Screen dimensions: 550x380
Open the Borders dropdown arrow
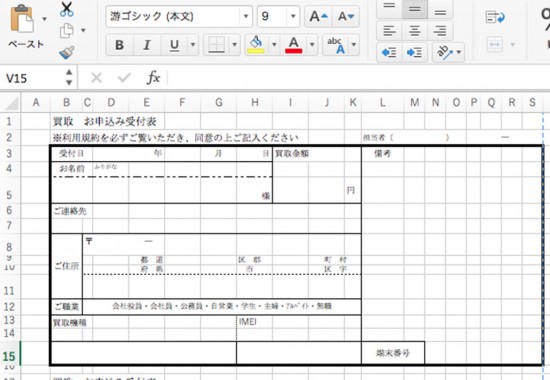pos(234,45)
